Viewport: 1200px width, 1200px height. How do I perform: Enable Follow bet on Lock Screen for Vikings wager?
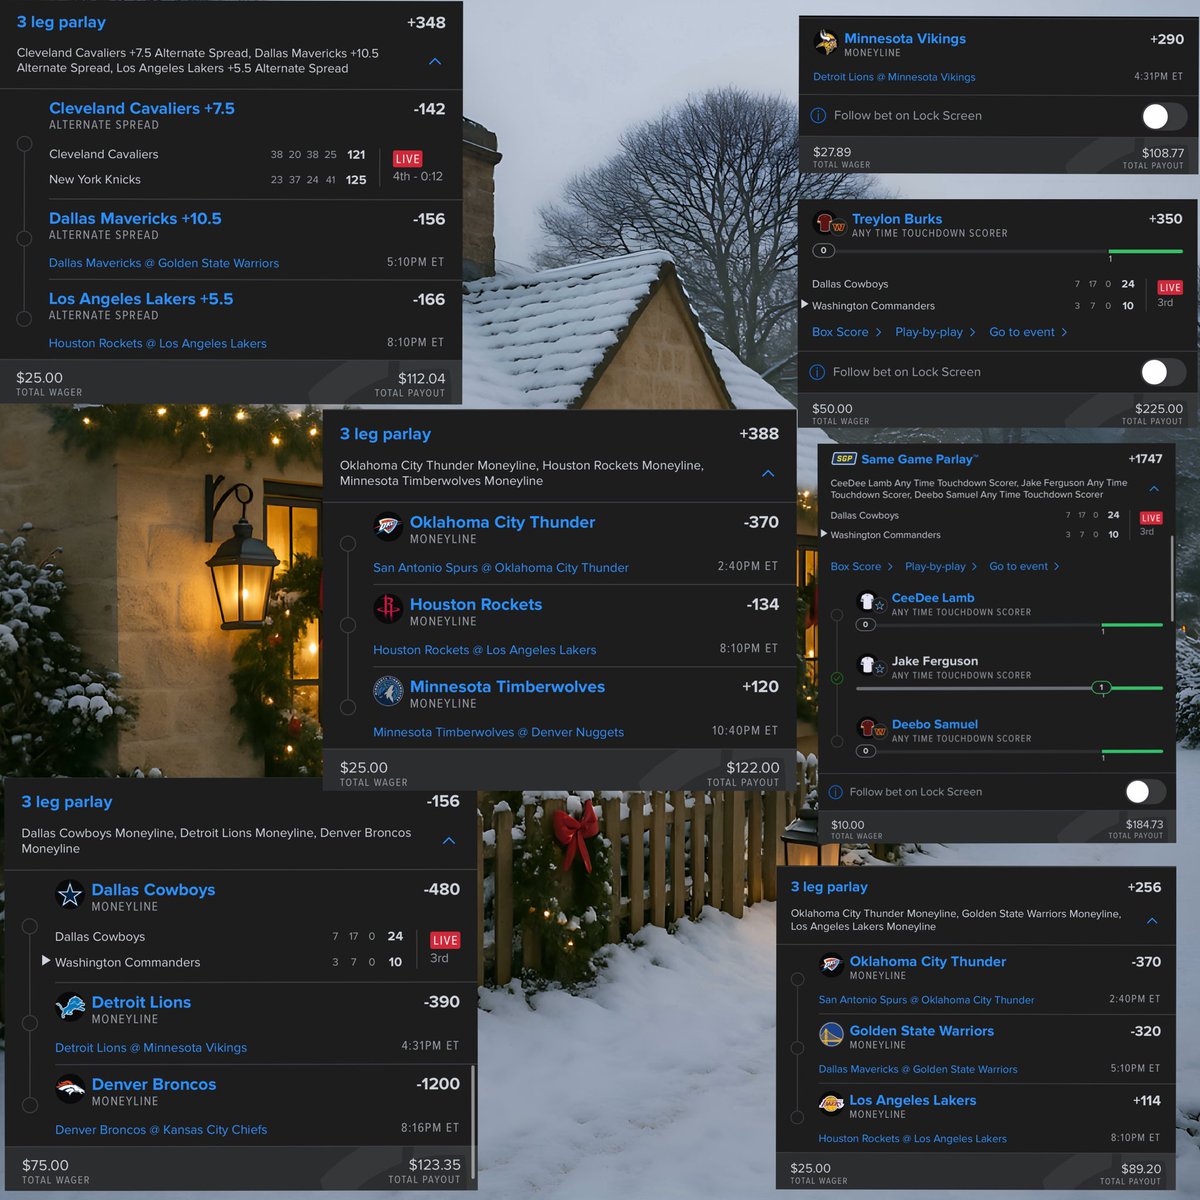click(x=1161, y=116)
